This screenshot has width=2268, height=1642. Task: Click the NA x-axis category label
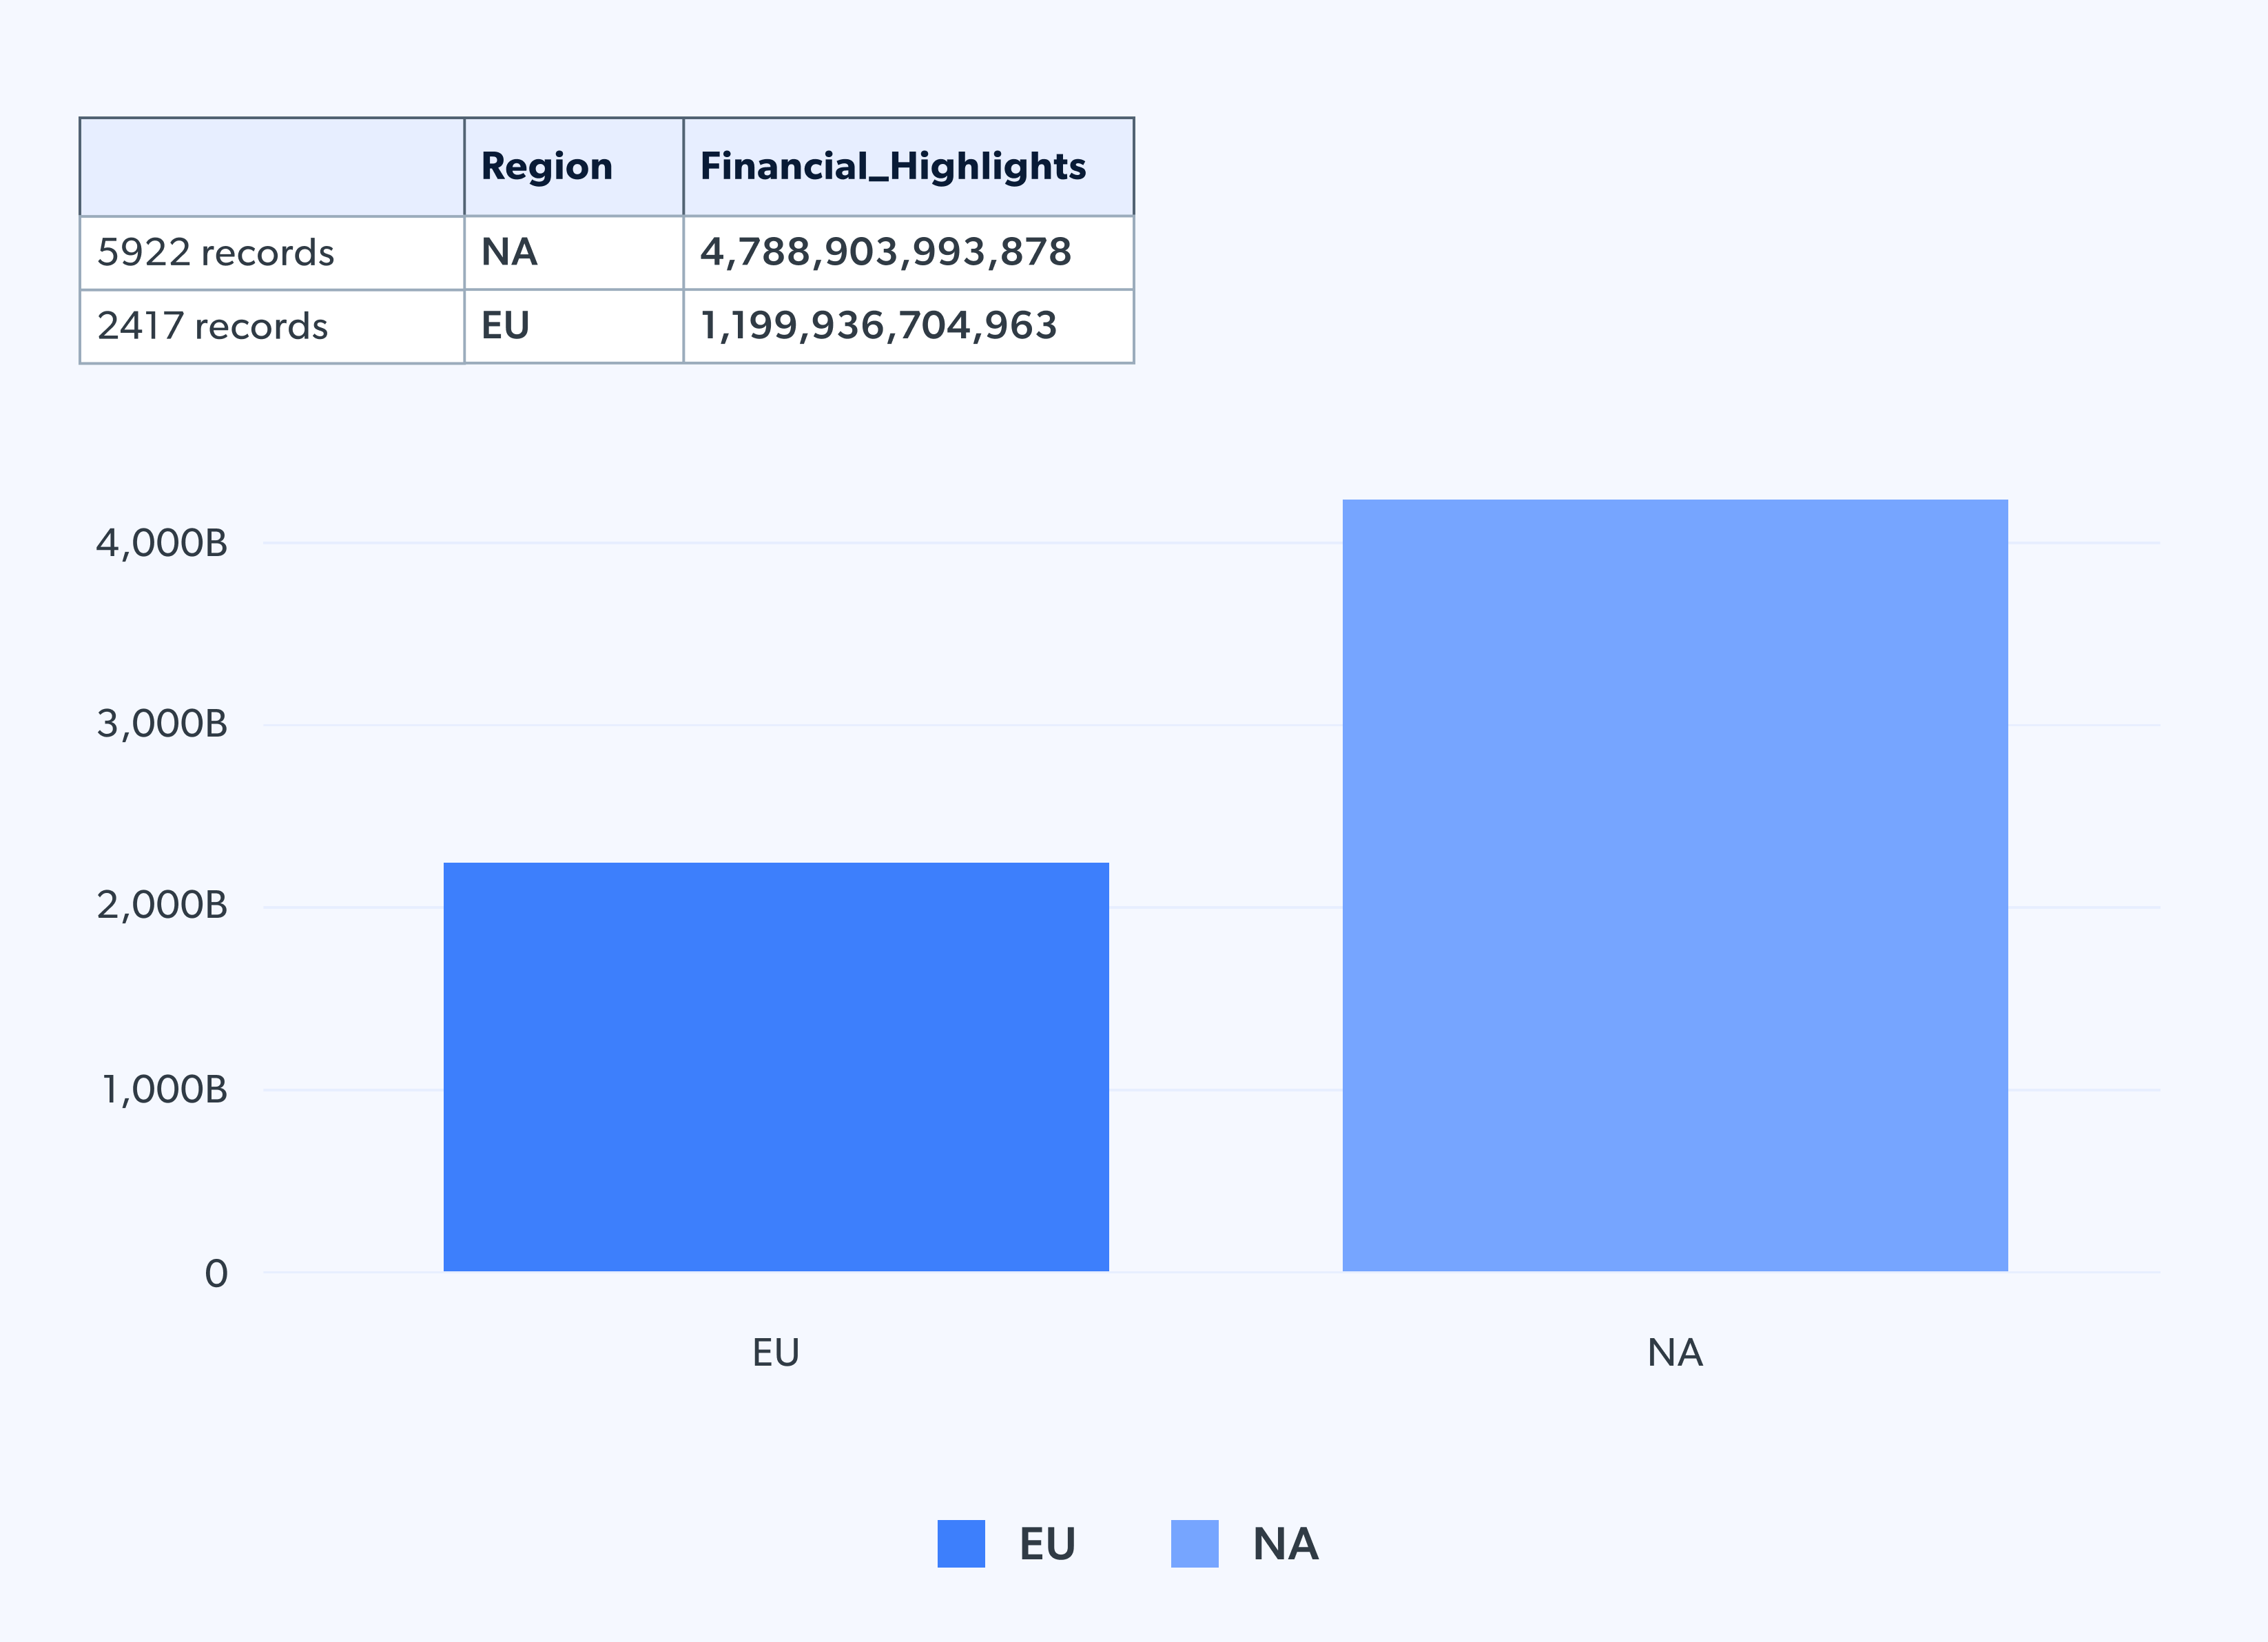(x=1674, y=1352)
